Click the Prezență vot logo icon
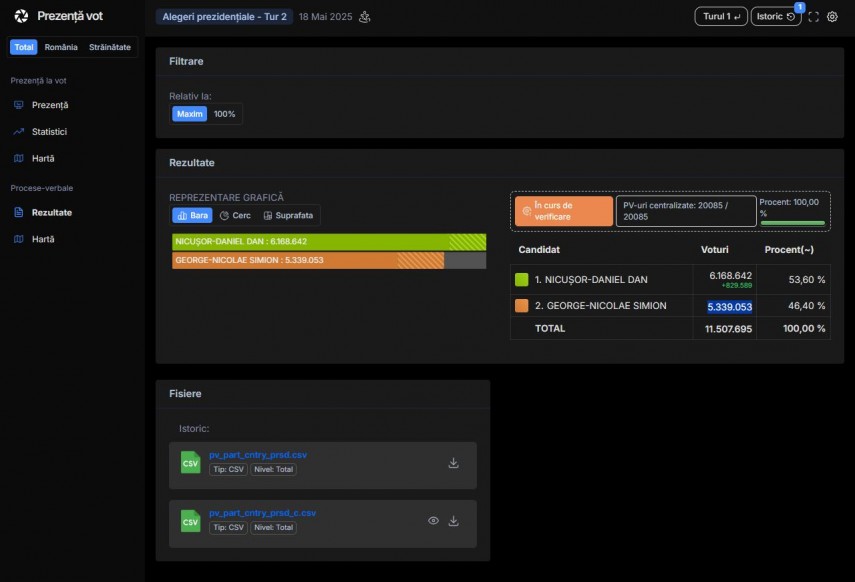This screenshot has width=855, height=582. (21, 16)
